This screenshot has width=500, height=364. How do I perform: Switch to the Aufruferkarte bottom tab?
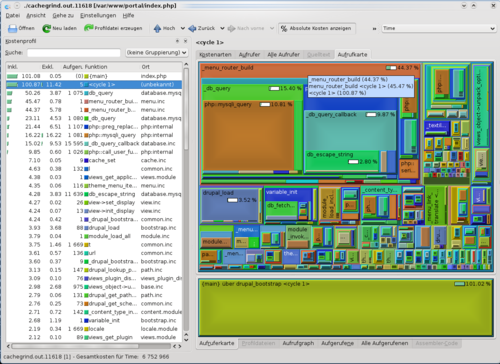tap(217, 343)
